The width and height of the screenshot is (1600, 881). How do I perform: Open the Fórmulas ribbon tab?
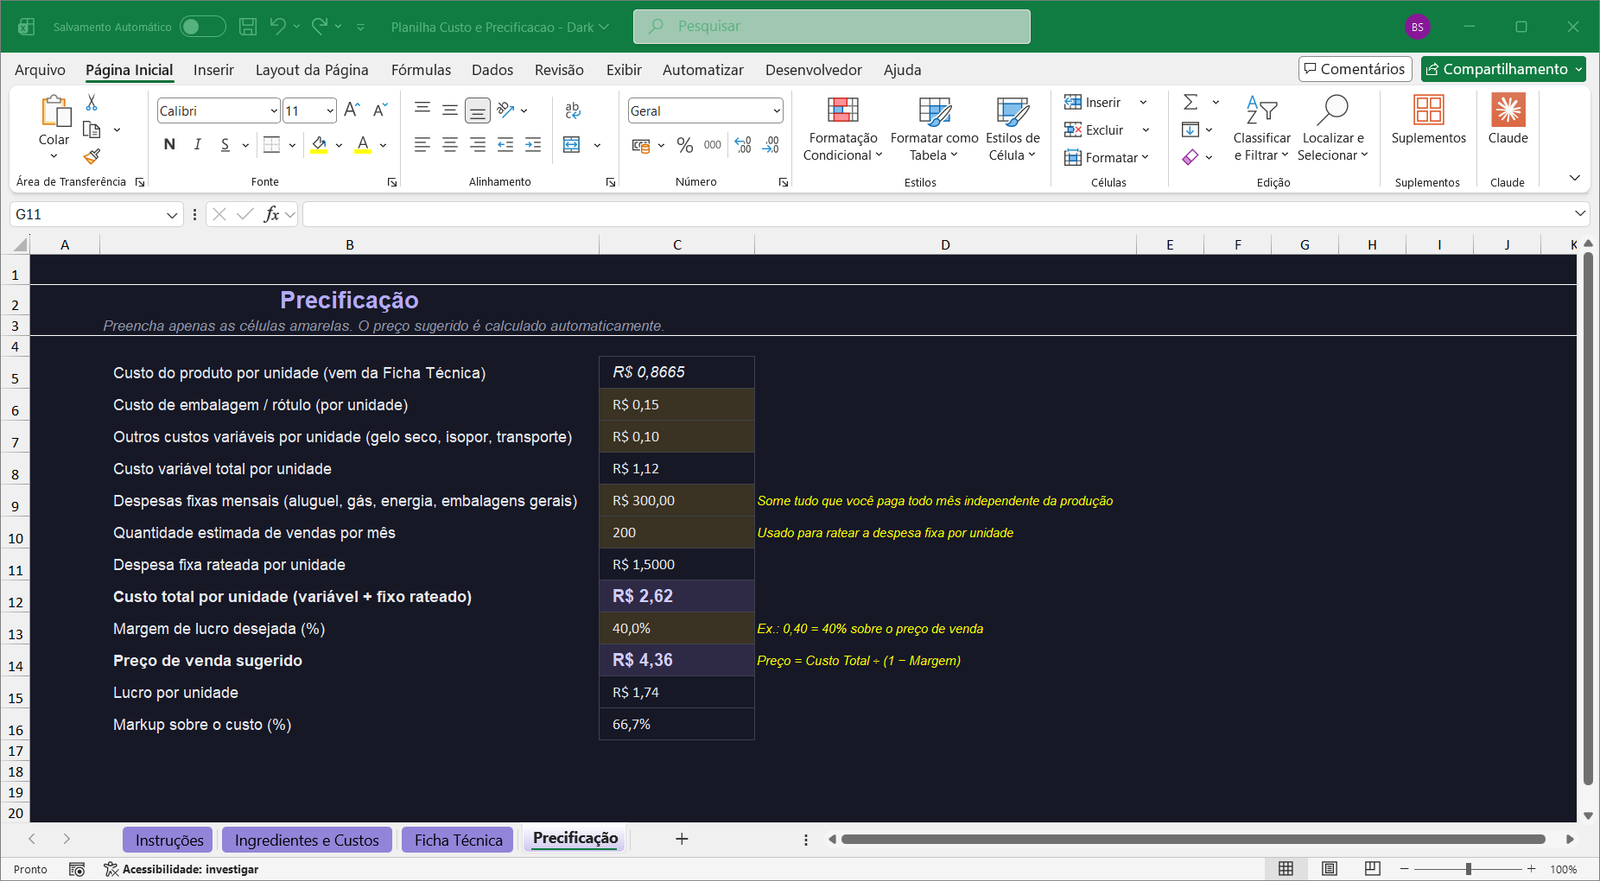coord(421,70)
